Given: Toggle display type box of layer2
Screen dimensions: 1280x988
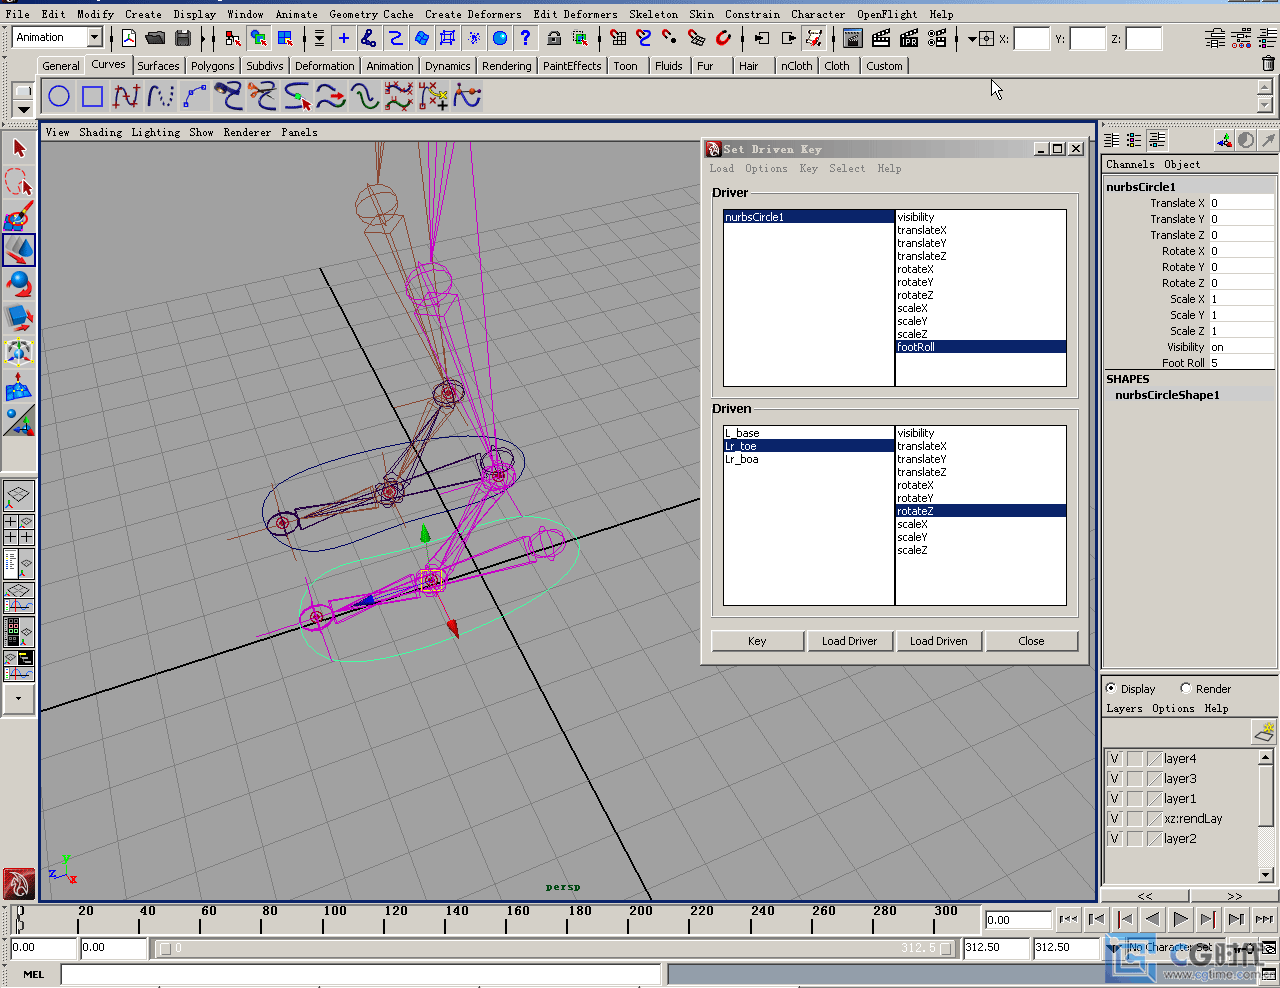Looking at the screenshot, I should tap(1135, 839).
